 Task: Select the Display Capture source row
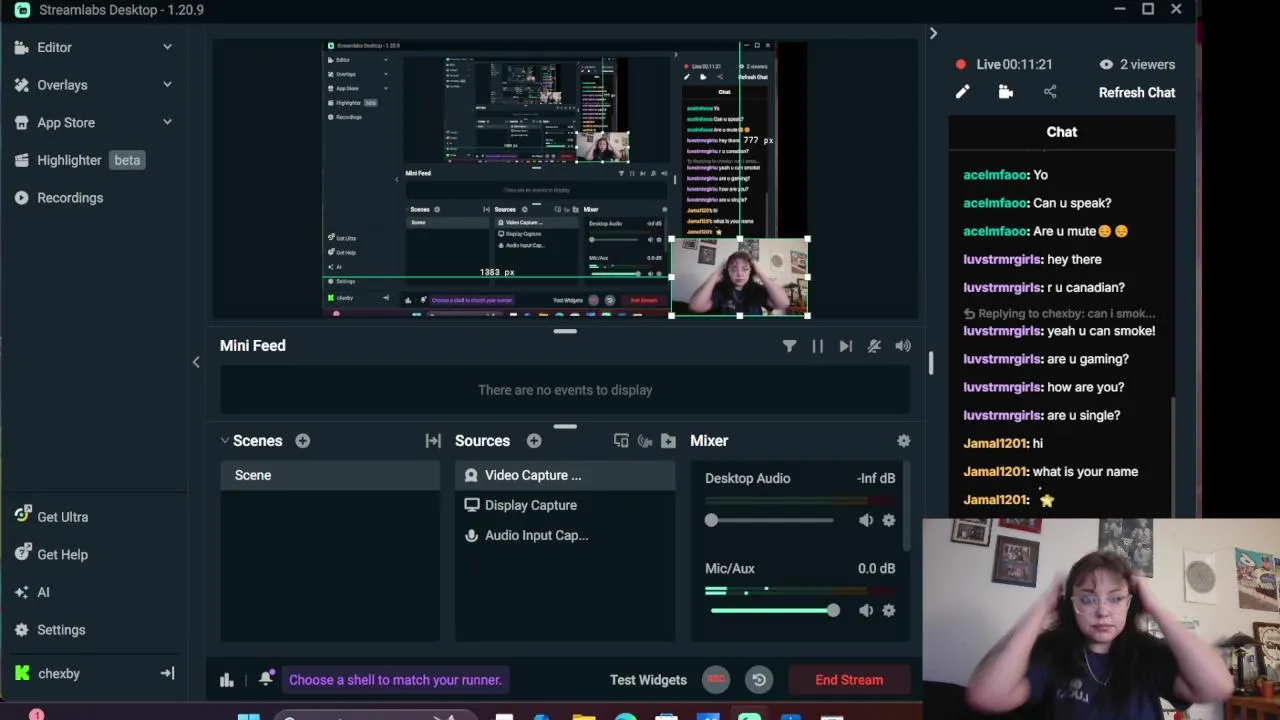click(x=565, y=505)
